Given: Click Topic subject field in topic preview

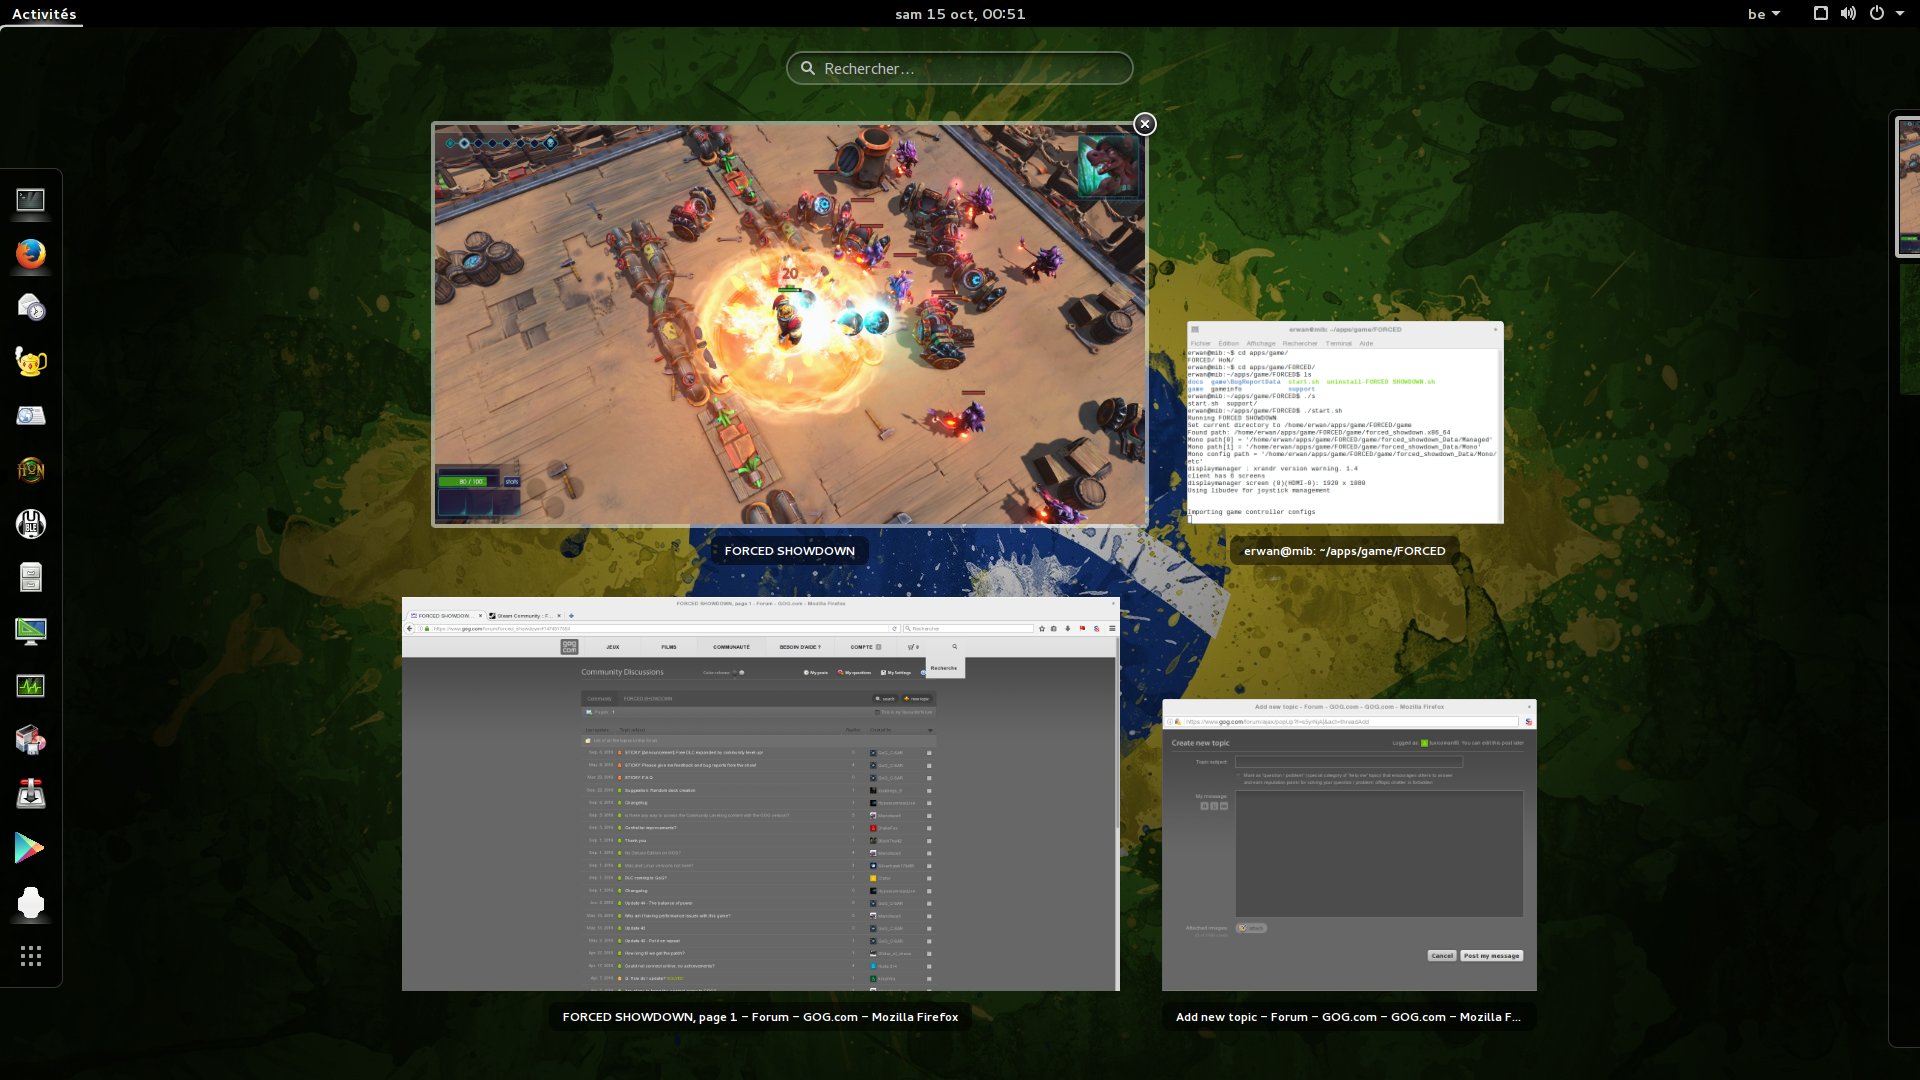Looking at the screenshot, I should coord(1349,762).
